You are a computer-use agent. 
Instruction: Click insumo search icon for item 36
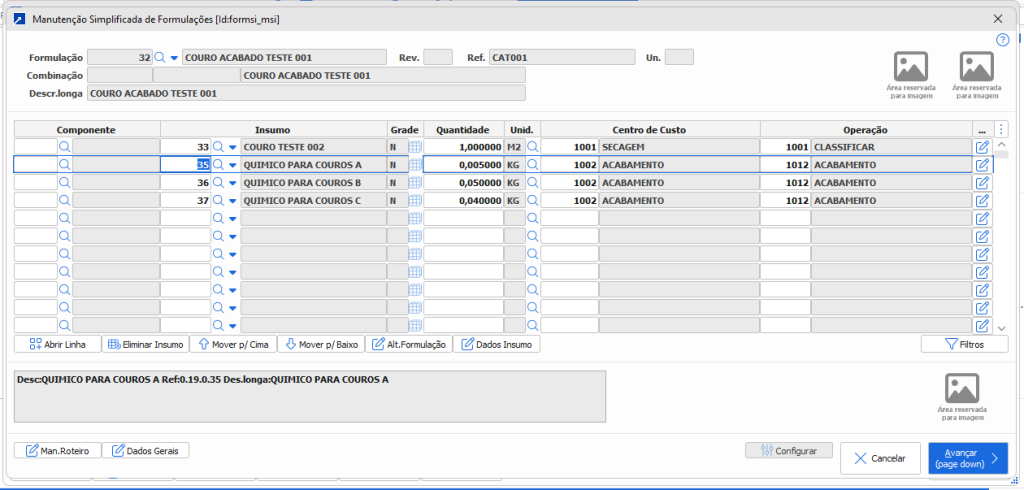(218, 183)
